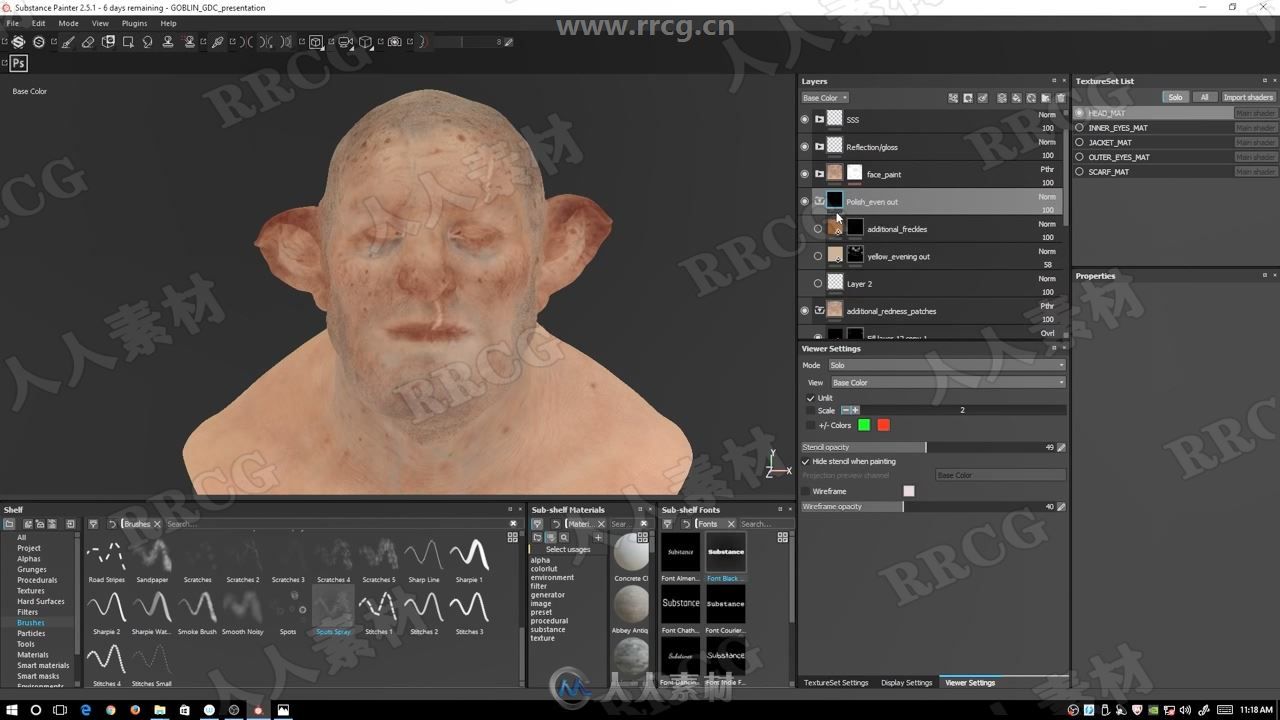Select the Material Picker eyedropper tool
This screenshot has height=720, width=1280.
(217, 42)
